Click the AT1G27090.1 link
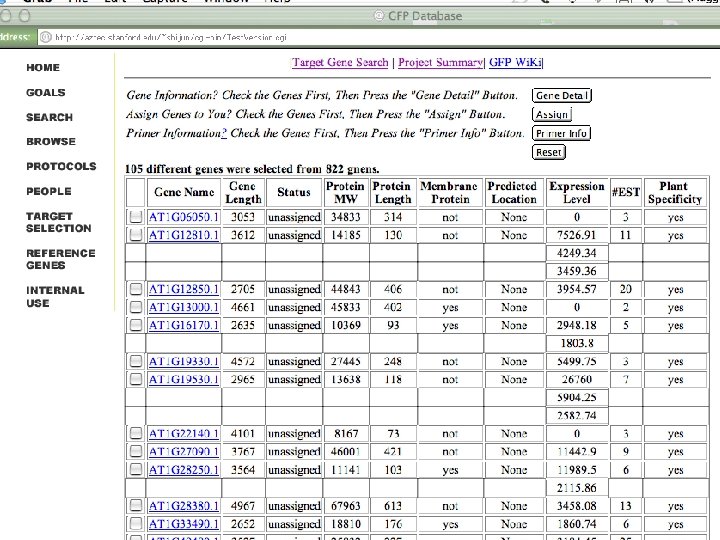 184,451
